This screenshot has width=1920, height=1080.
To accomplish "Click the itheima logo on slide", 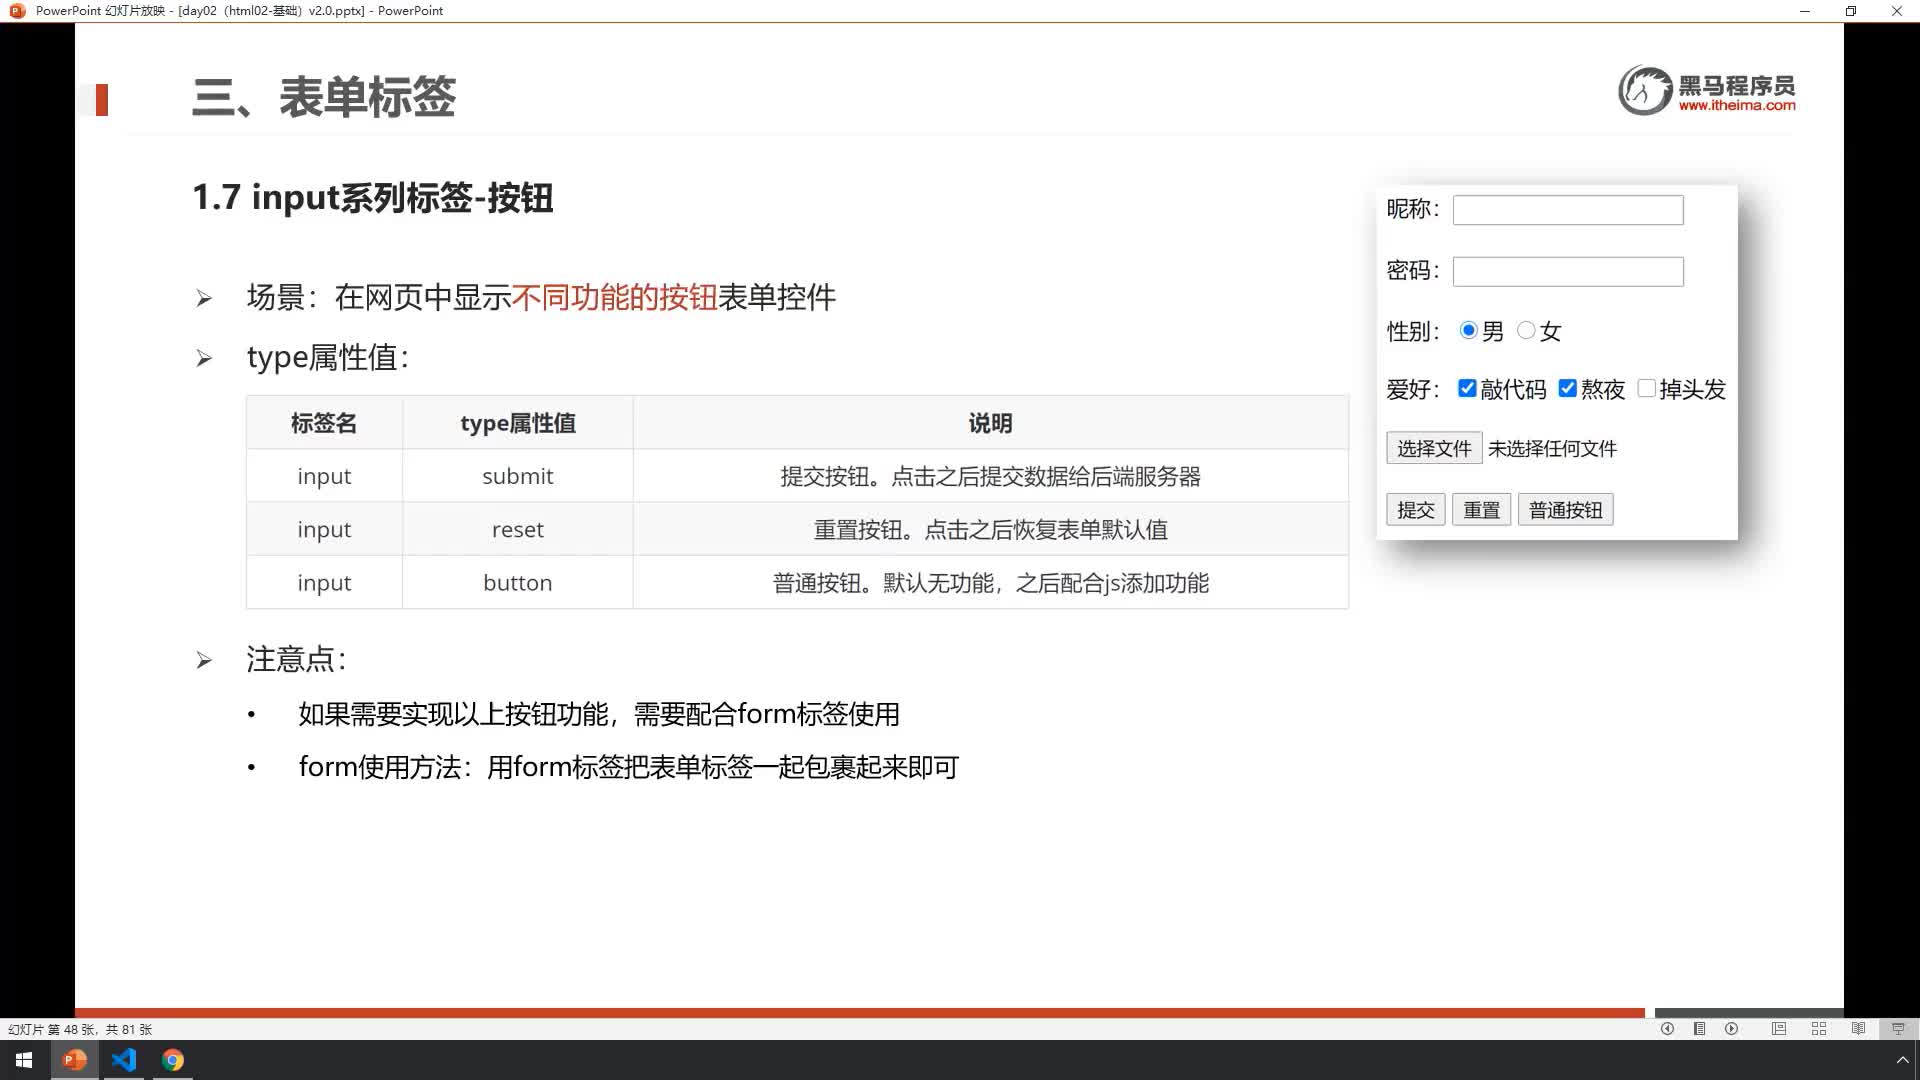I will click(x=1706, y=90).
